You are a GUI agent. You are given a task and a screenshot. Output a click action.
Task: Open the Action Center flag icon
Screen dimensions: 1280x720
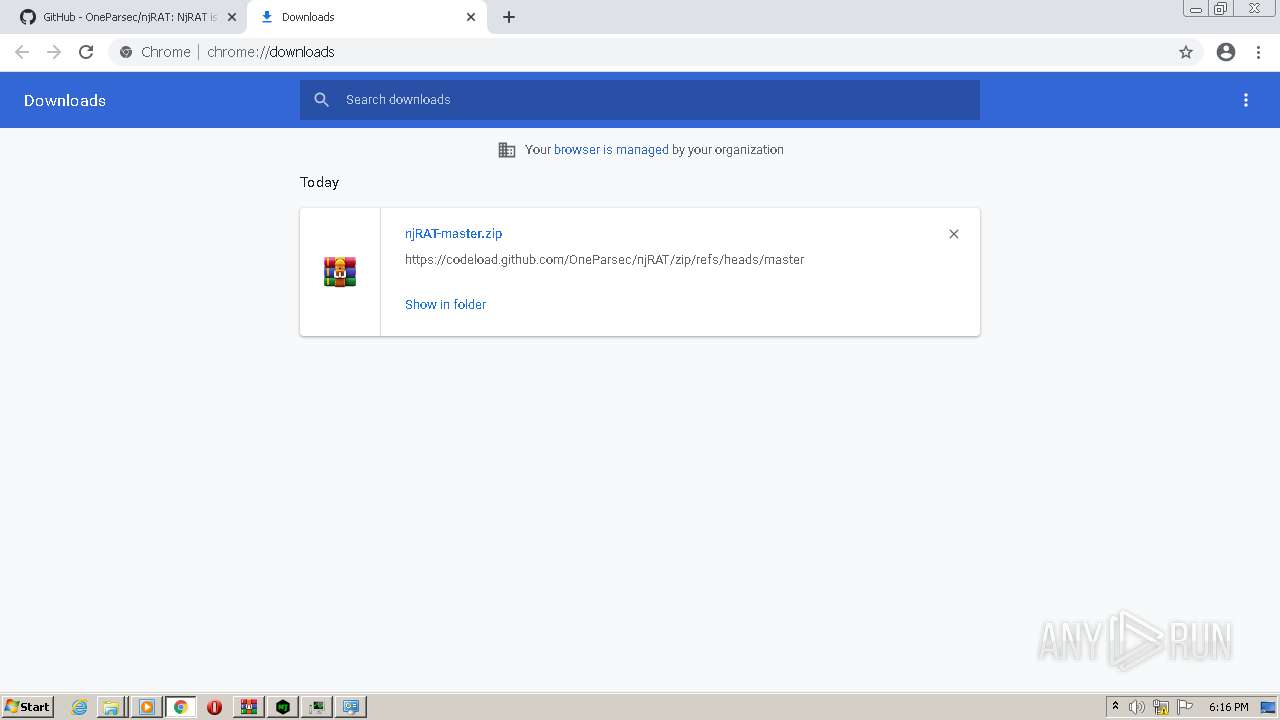point(1185,707)
